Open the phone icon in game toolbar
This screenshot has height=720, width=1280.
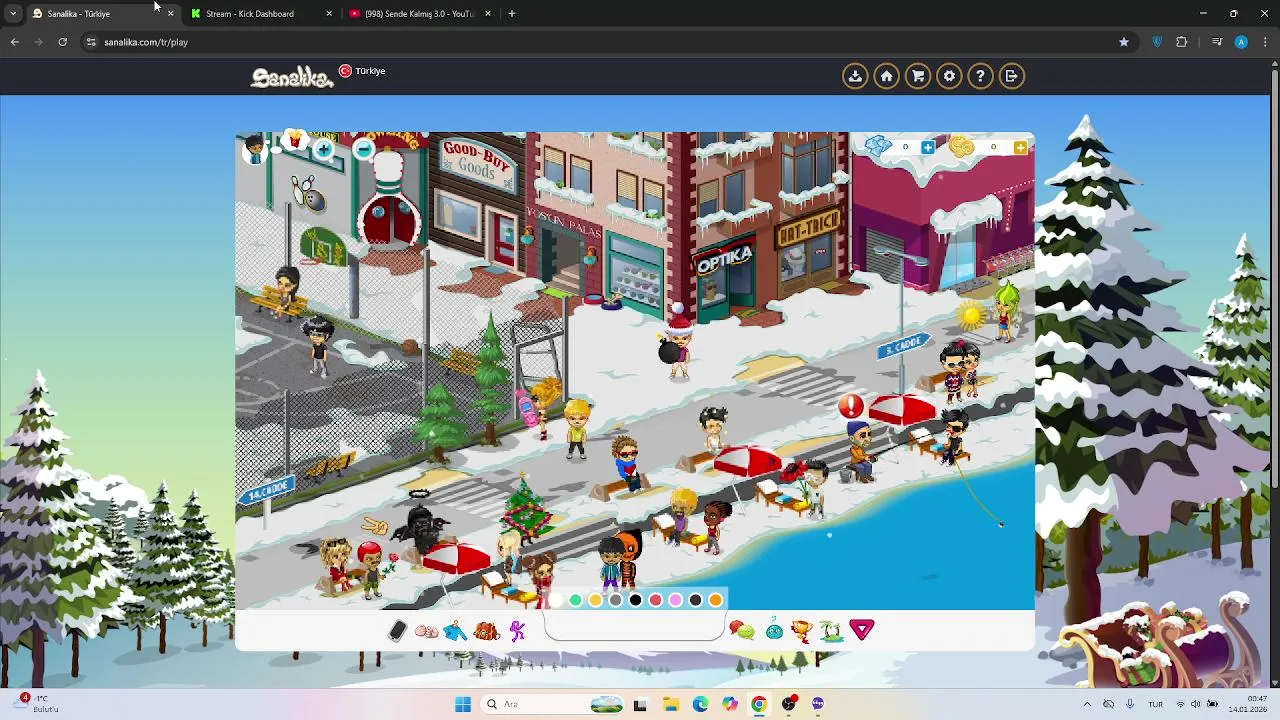(x=397, y=630)
